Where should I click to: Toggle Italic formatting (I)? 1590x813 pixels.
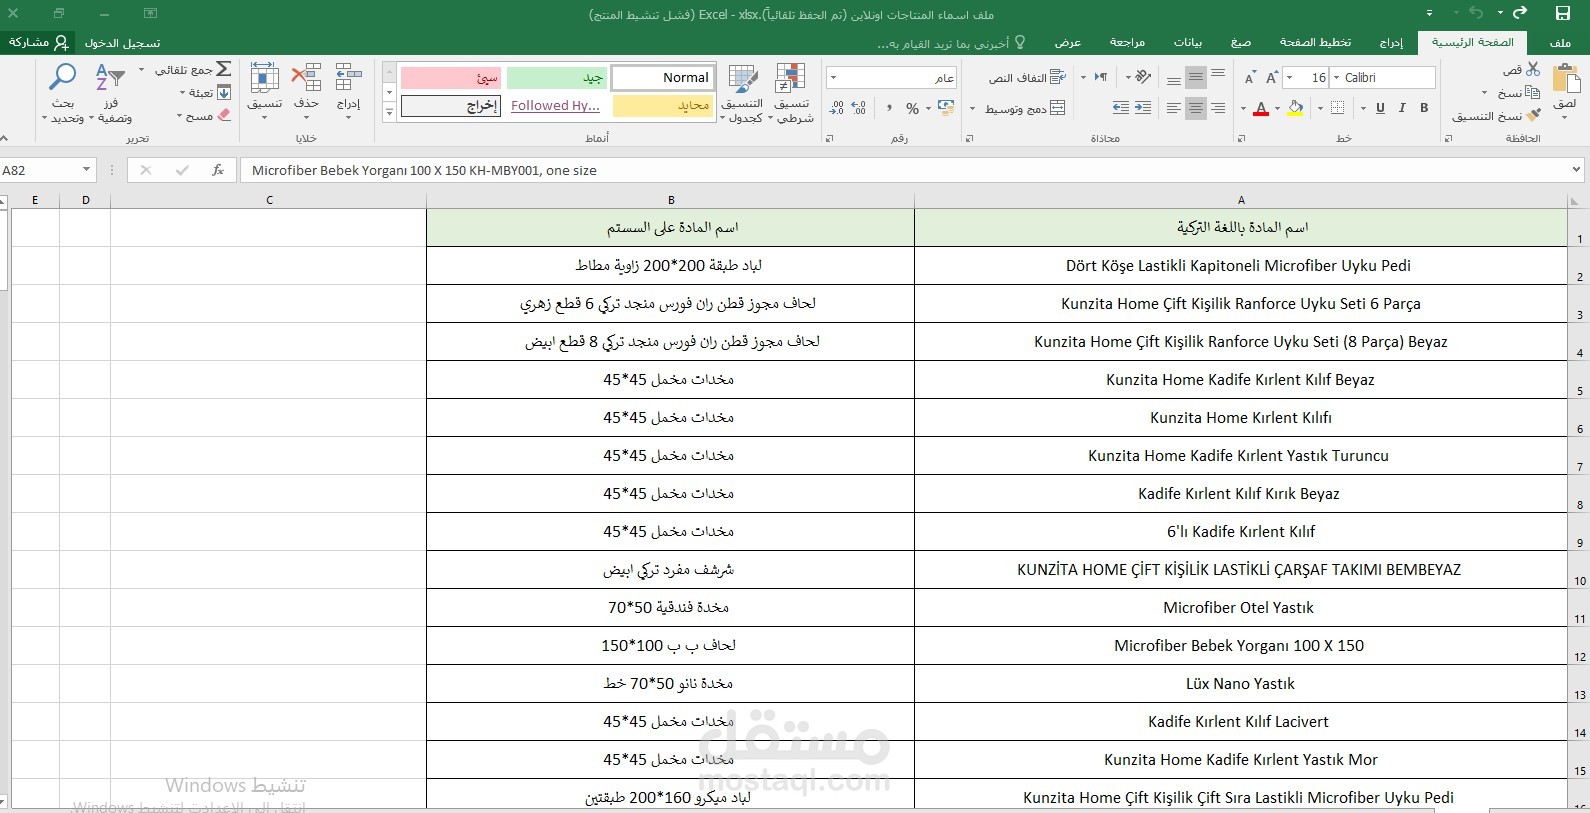[x=1402, y=108]
